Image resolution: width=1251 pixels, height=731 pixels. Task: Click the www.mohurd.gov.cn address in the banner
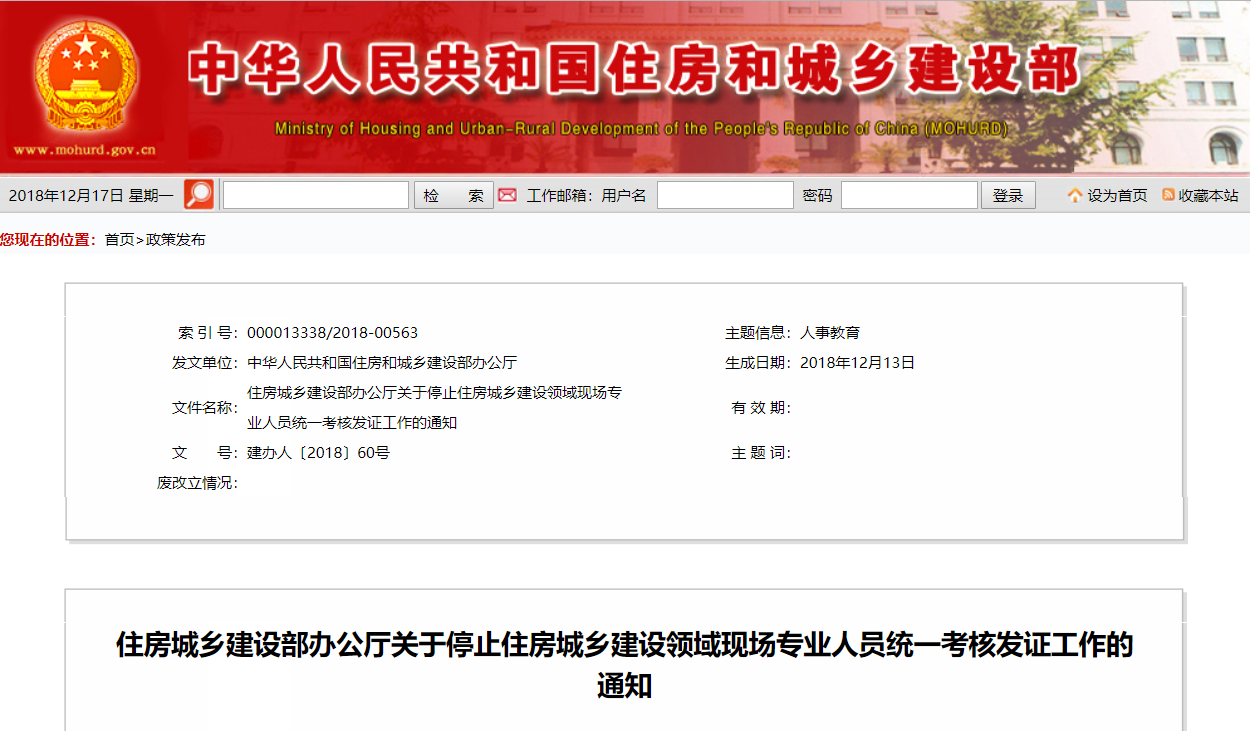(x=85, y=151)
